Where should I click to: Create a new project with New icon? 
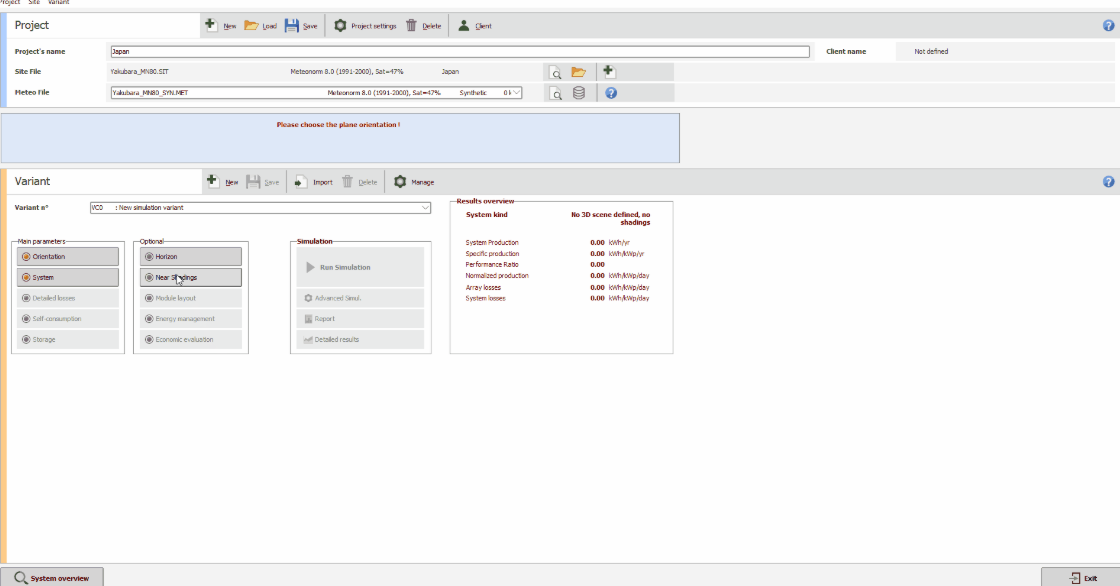(x=220, y=26)
